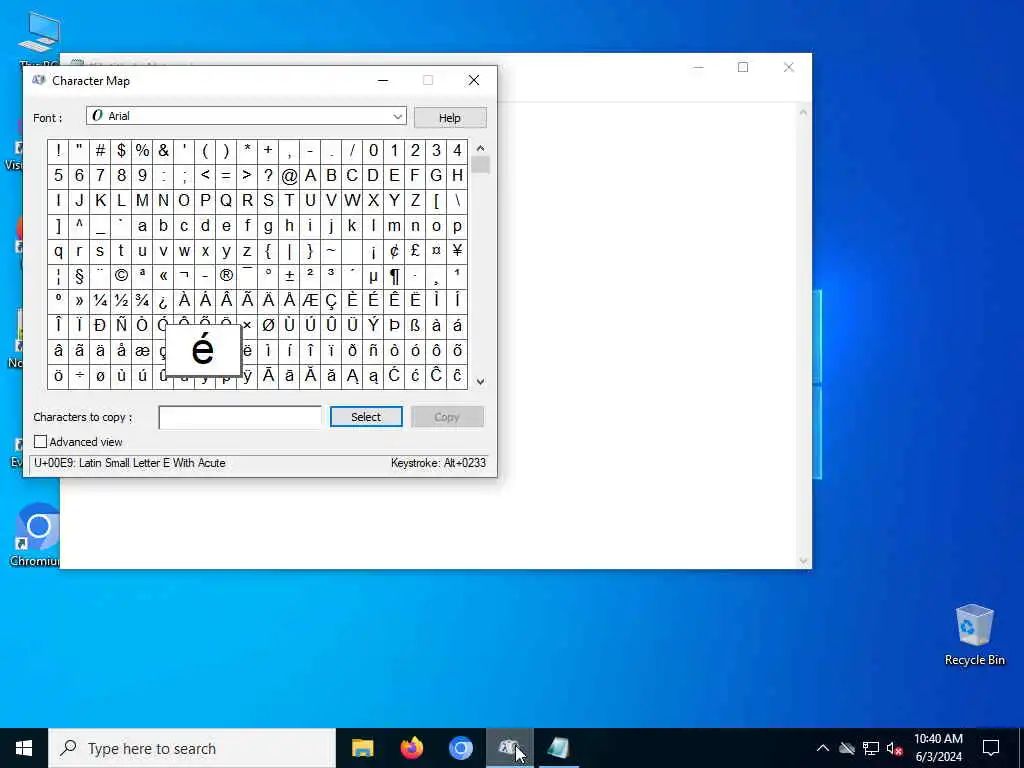Select the ÷ division sign character

pyautogui.click(x=79, y=376)
